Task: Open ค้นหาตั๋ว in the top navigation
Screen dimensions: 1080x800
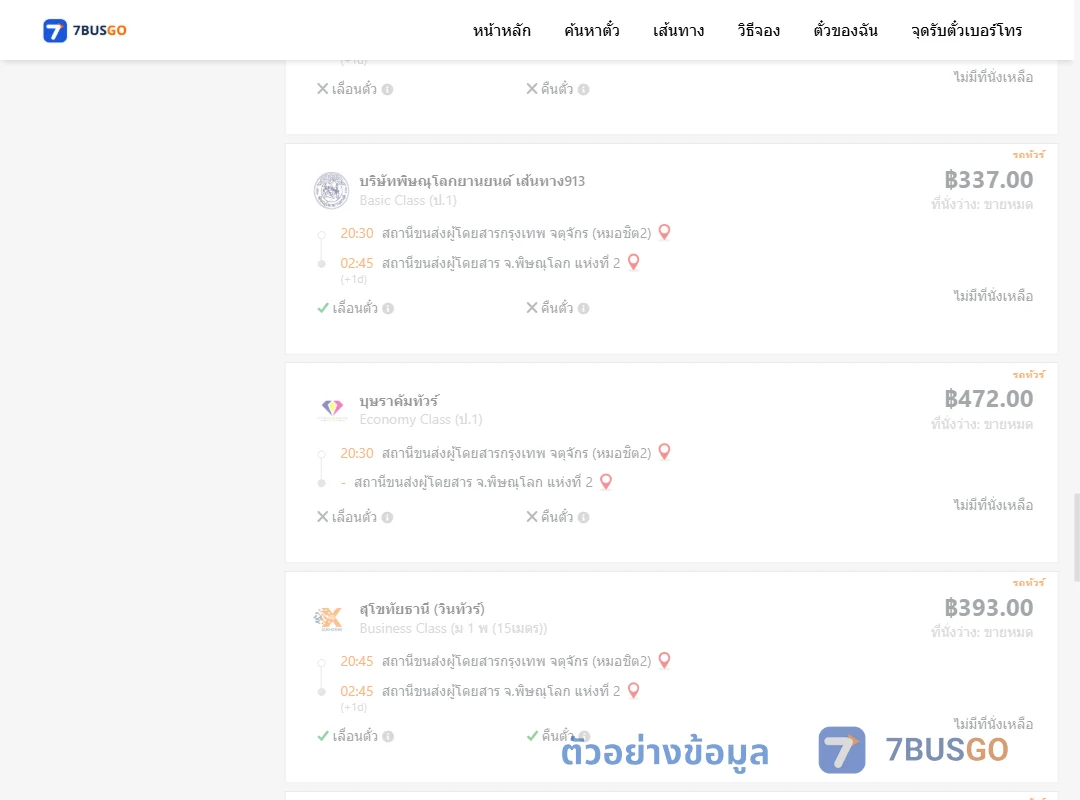Action: pyautogui.click(x=592, y=30)
